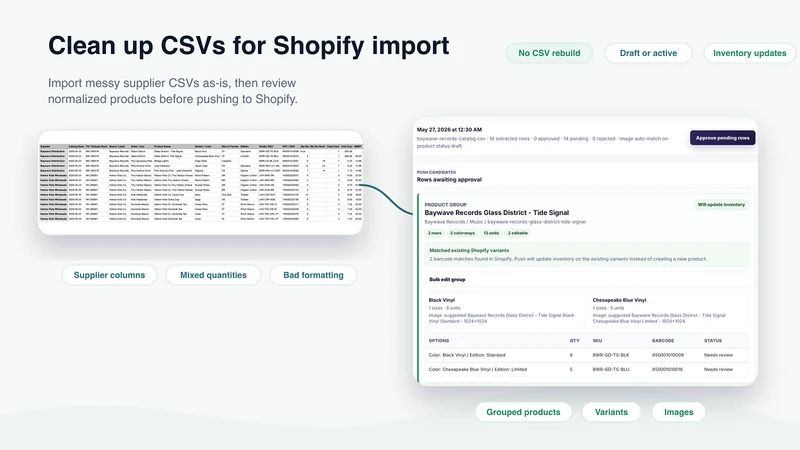Click the Approve pending rows button

[722, 138]
